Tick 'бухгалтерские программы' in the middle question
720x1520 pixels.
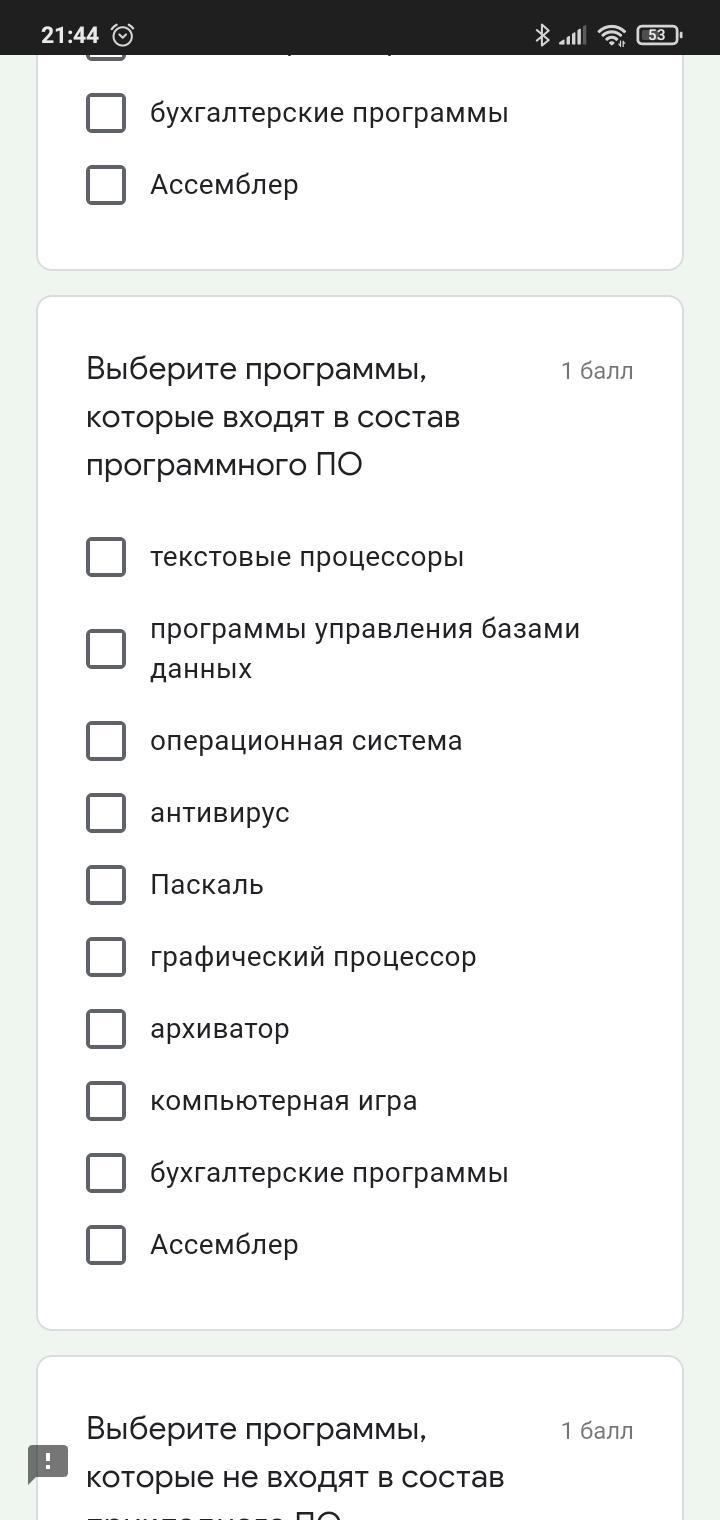(106, 1173)
